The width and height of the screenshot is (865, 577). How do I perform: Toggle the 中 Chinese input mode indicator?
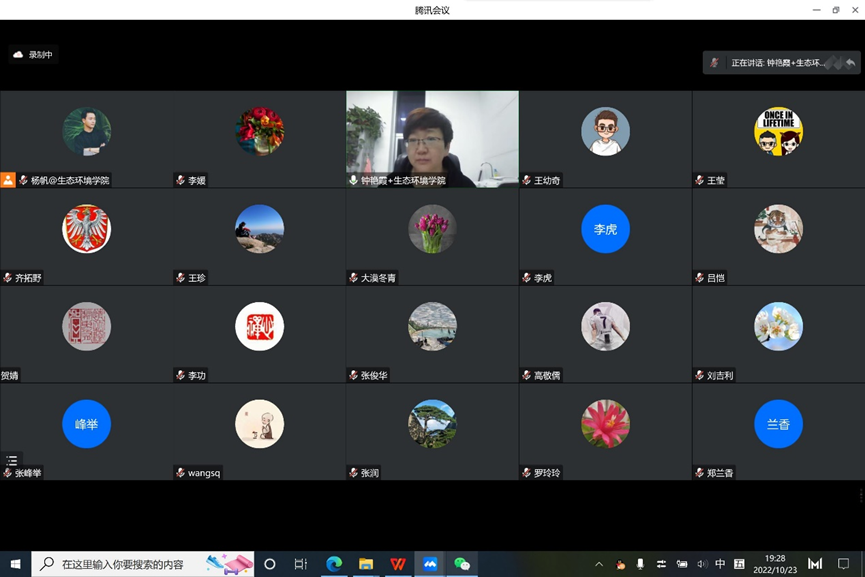coord(720,564)
